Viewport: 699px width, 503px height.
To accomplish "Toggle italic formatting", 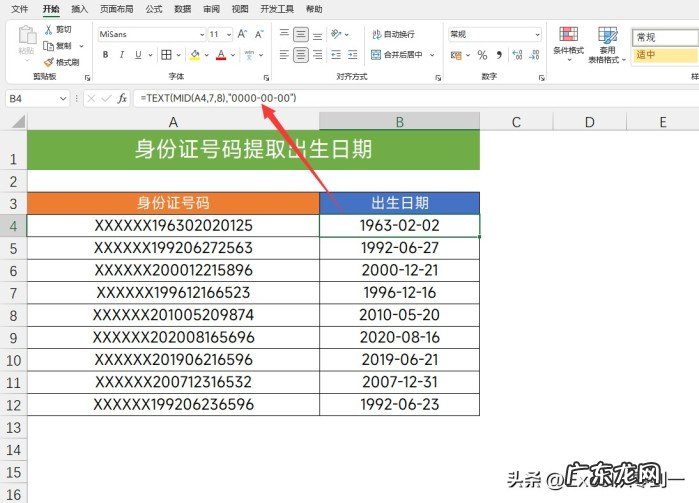I will pos(122,55).
